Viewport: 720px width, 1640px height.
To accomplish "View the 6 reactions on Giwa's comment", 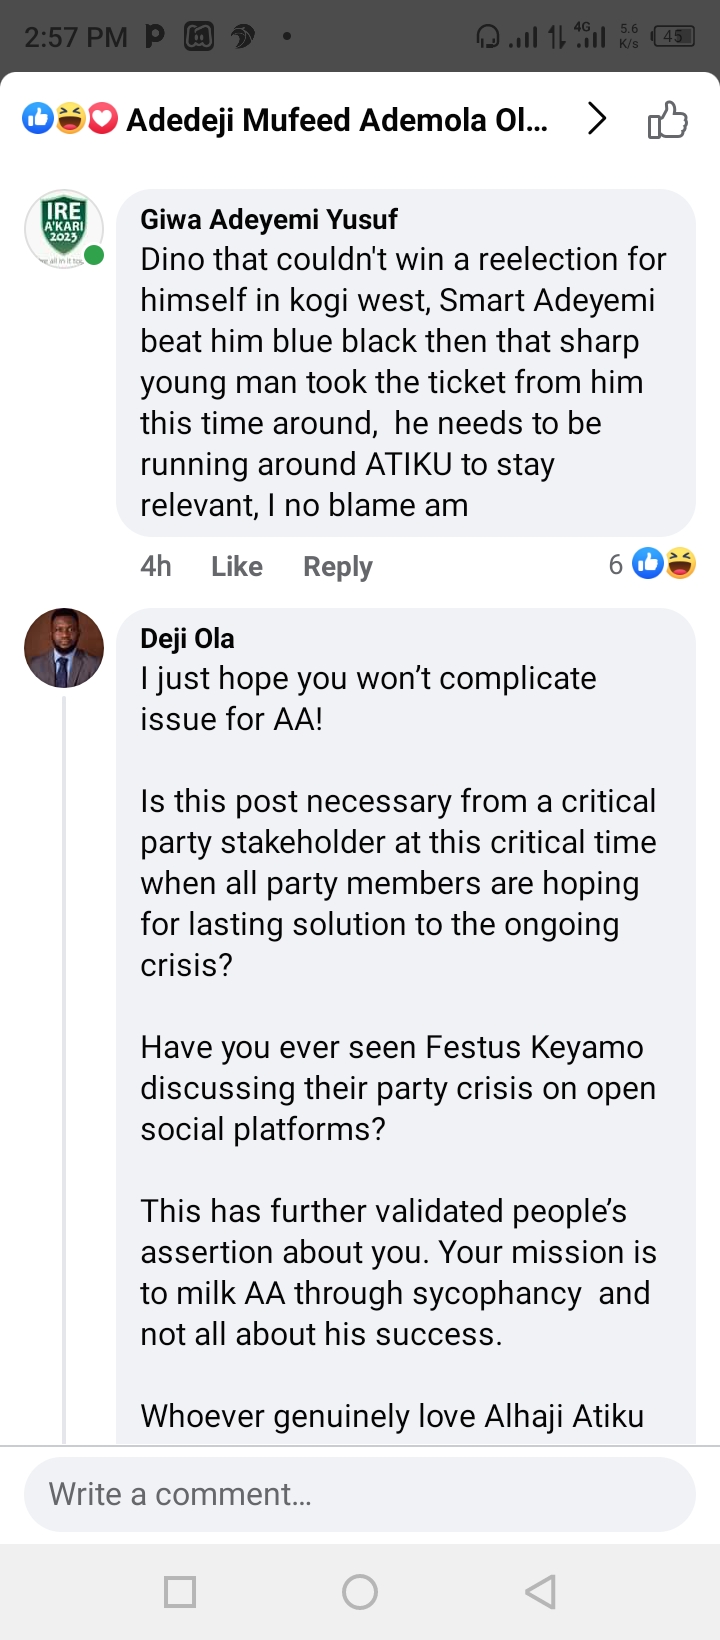I will point(652,564).
